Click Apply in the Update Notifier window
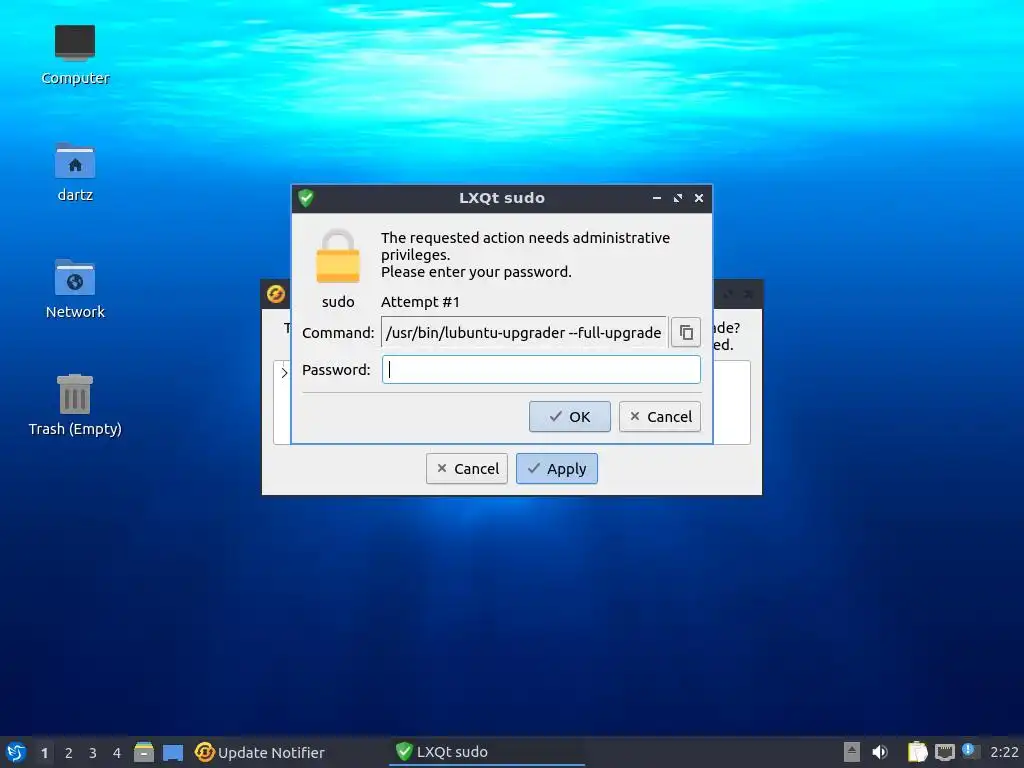Image resolution: width=1024 pixels, height=768 pixels. pyautogui.click(x=556, y=469)
